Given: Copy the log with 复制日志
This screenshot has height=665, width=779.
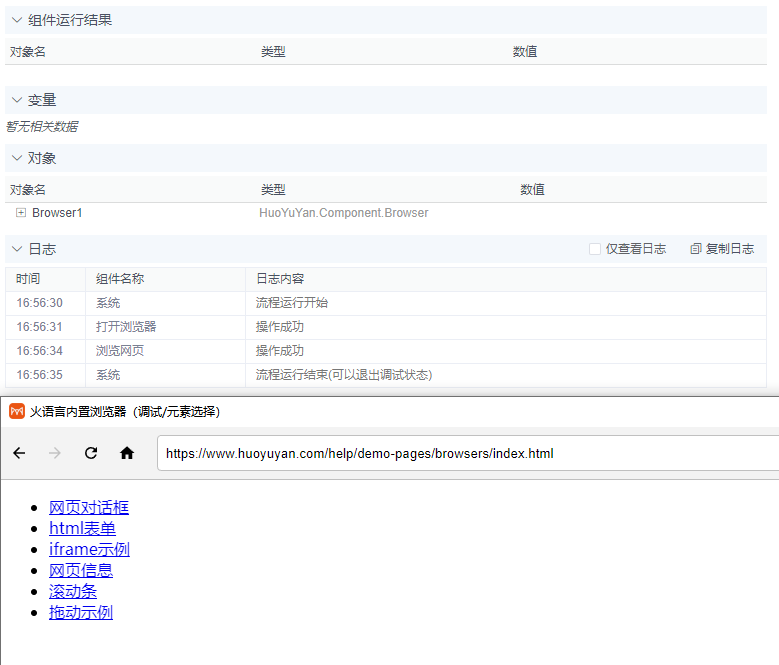Looking at the screenshot, I should click(x=722, y=249).
